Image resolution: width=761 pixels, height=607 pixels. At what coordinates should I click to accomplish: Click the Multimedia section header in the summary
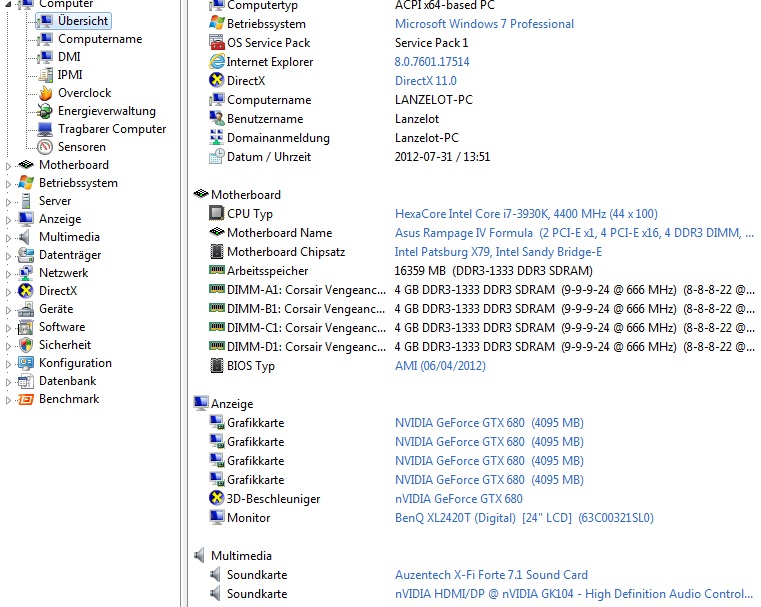pos(241,556)
